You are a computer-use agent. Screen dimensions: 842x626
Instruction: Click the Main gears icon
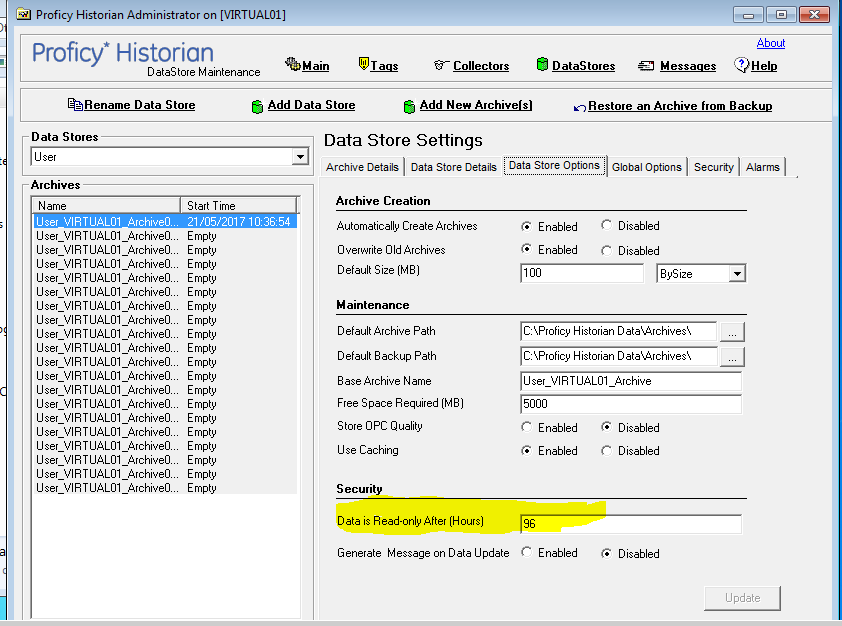tap(292, 64)
